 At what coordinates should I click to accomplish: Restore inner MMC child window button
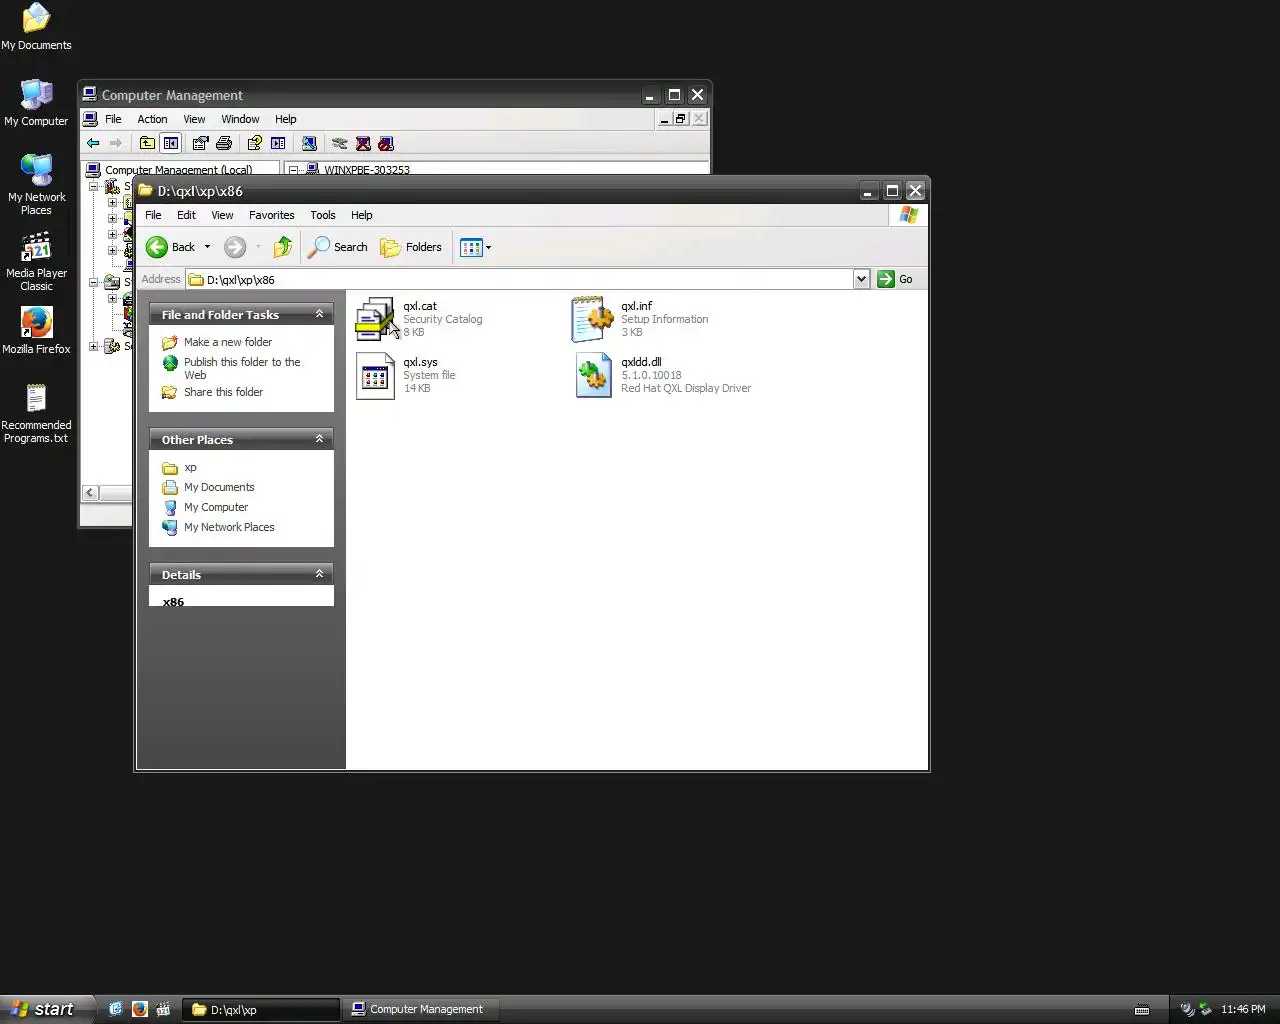click(680, 119)
